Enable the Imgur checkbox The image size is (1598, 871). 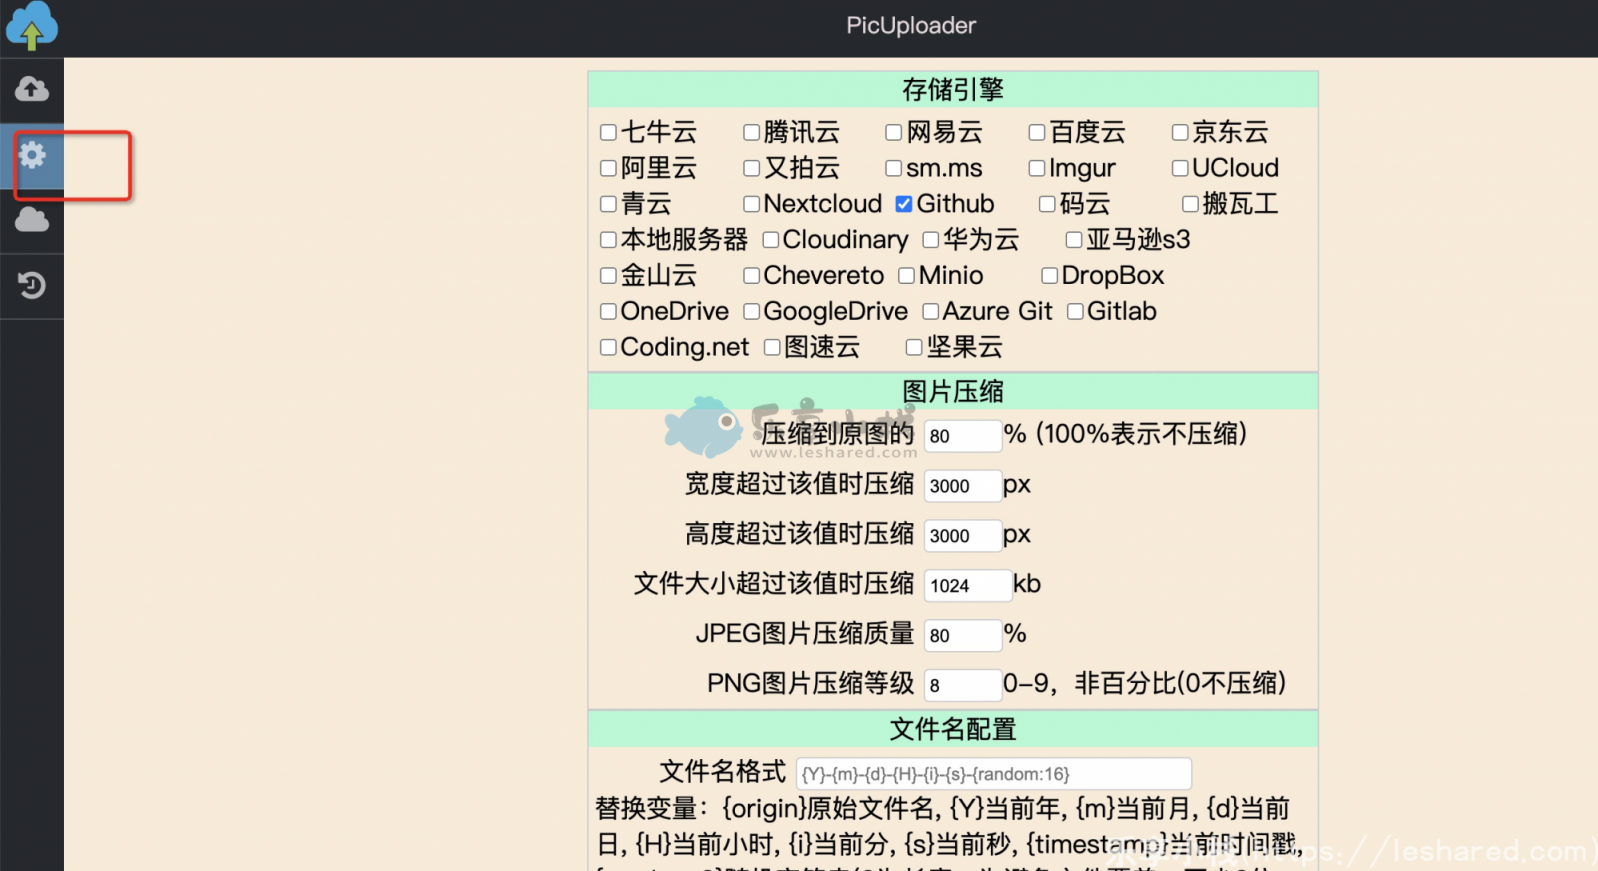1037,168
